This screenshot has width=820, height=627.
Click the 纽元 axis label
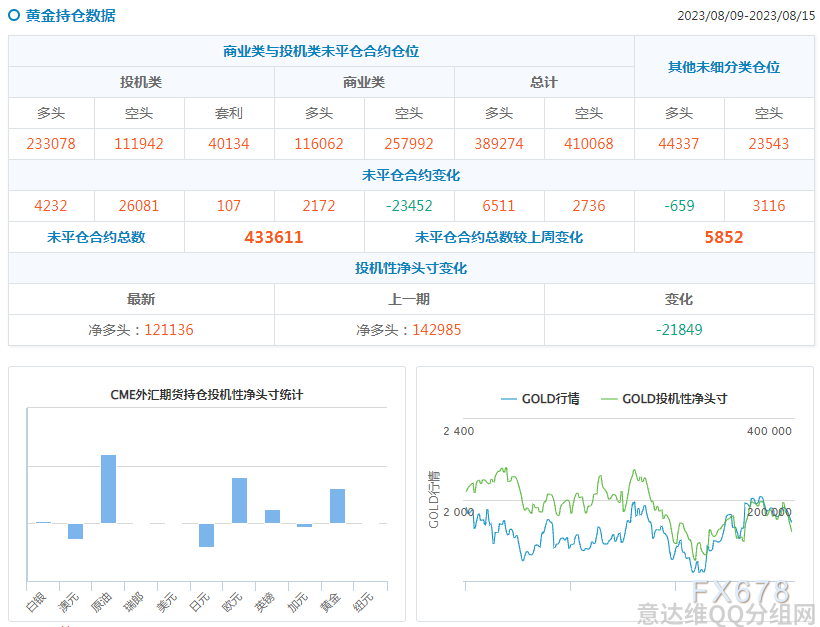(363, 602)
